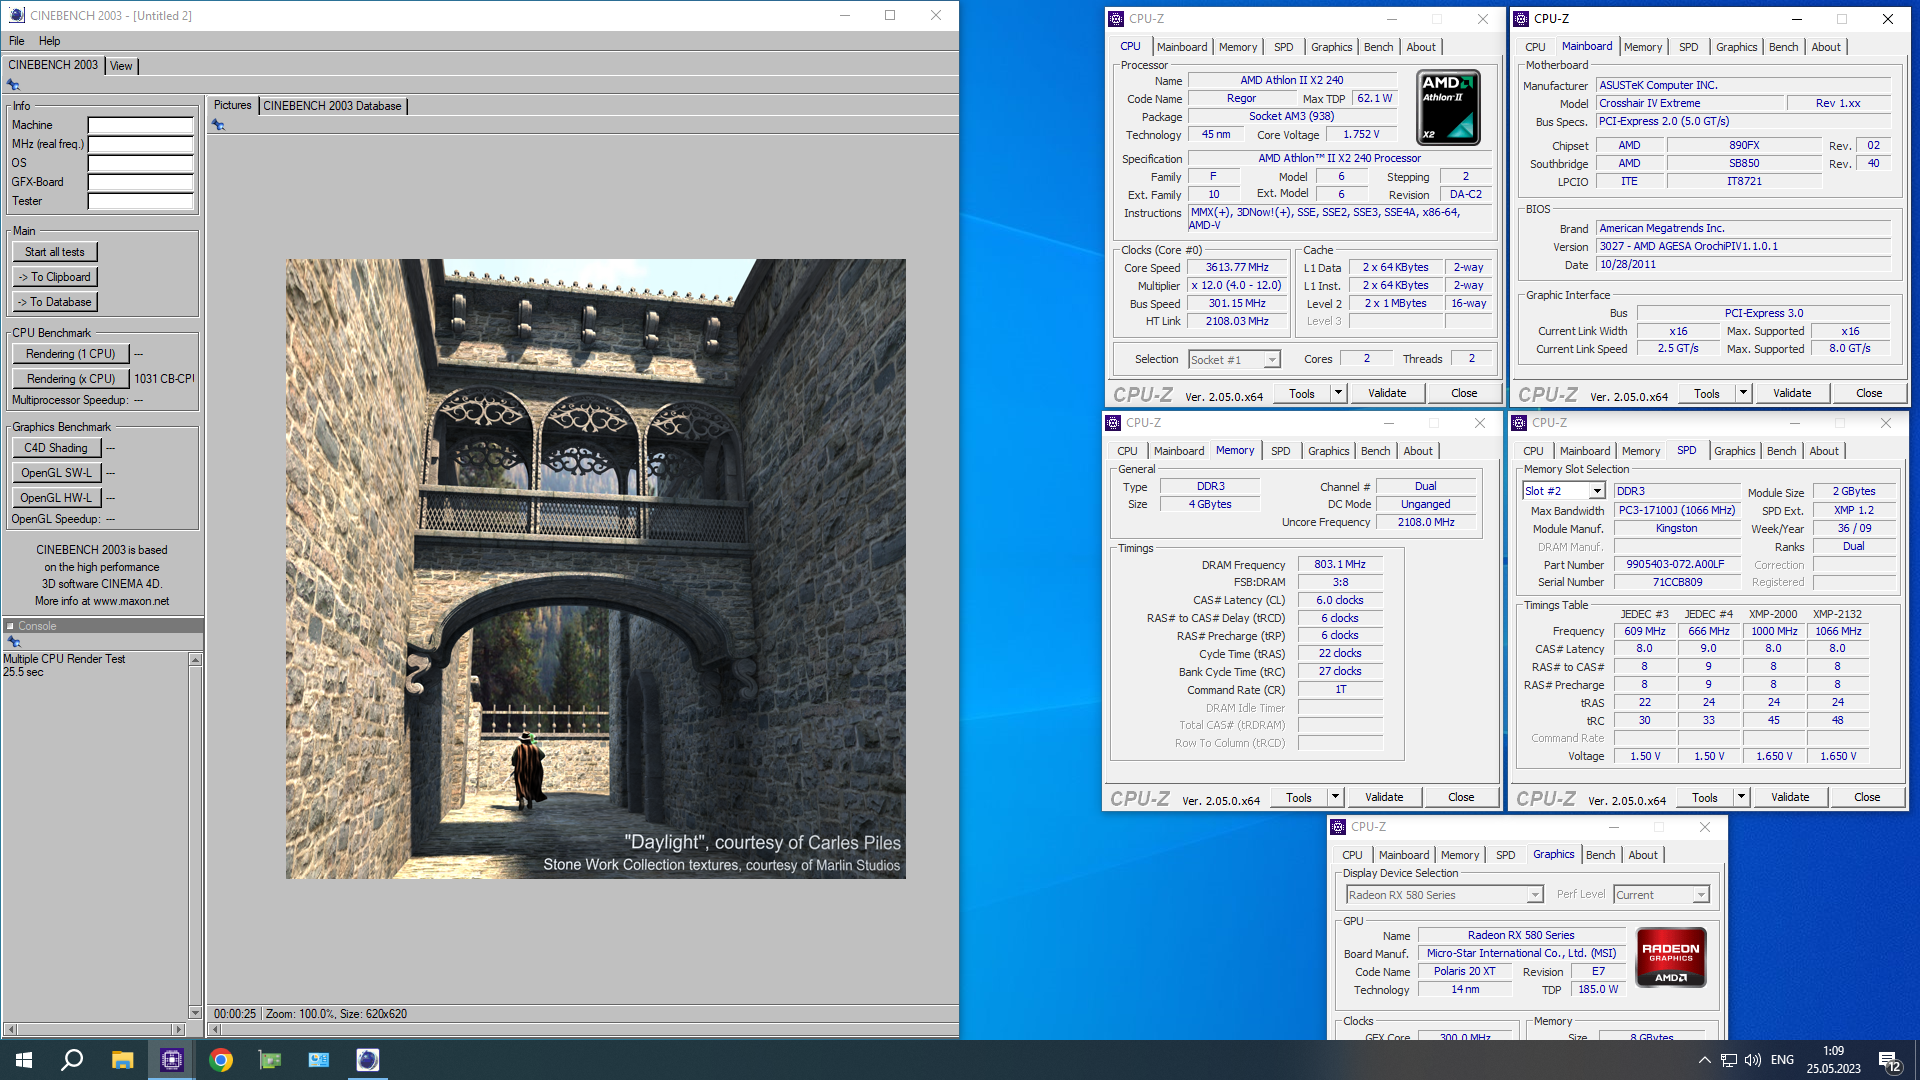Expand Tools arrow in CPU tab window
The height and width of the screenshot is (1080, 1920).
pyautogui.click(x=1338, y=393)
